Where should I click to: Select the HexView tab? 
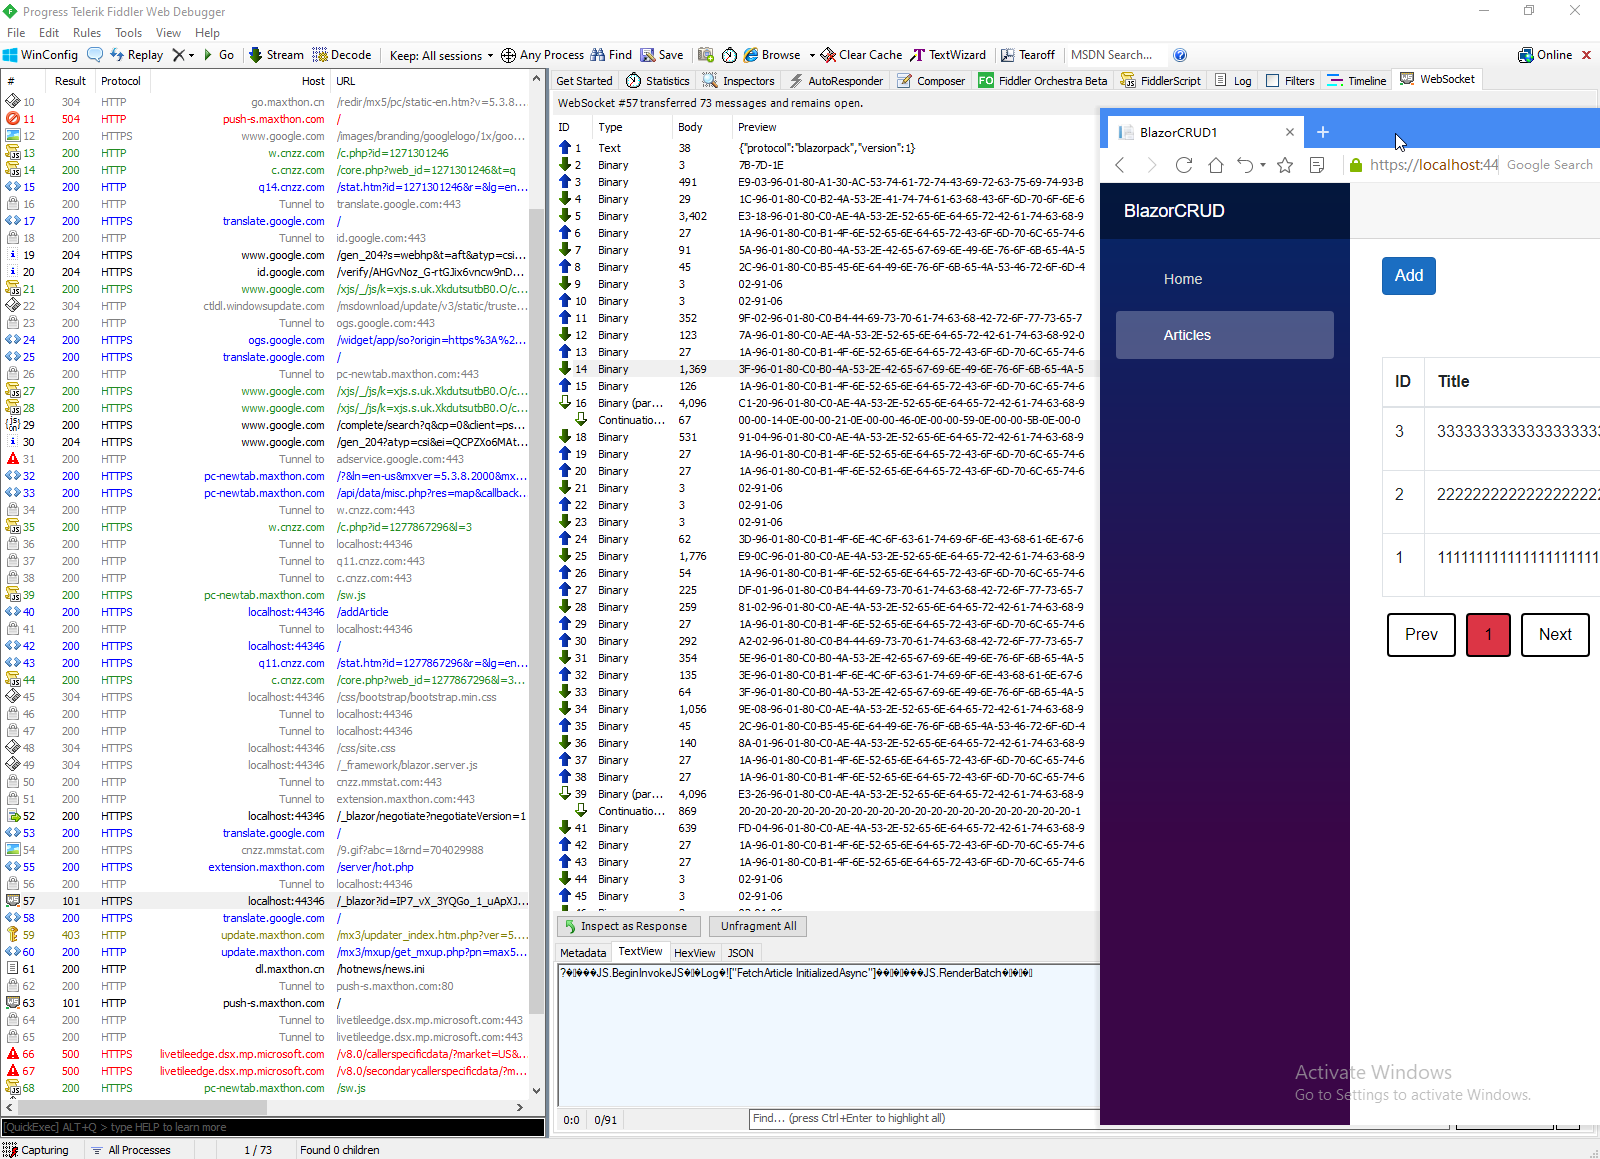(694, 953)
